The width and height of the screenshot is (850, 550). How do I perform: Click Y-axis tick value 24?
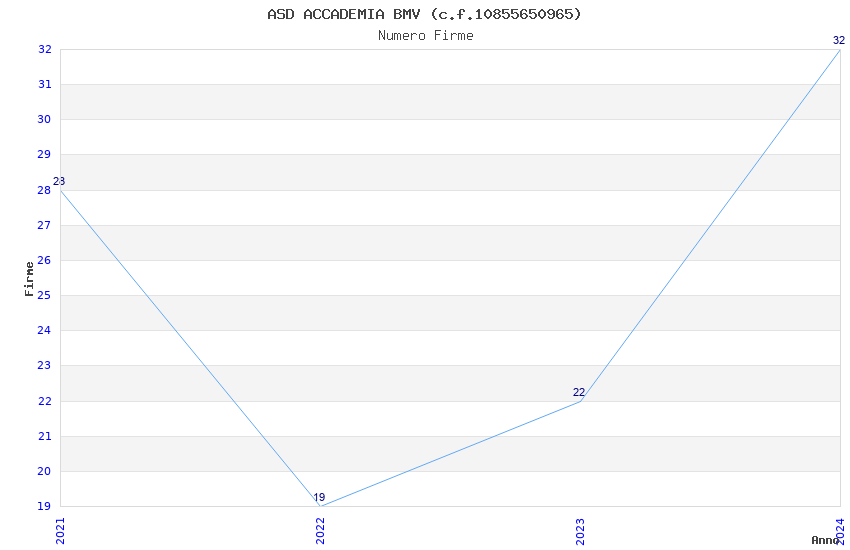44,331
